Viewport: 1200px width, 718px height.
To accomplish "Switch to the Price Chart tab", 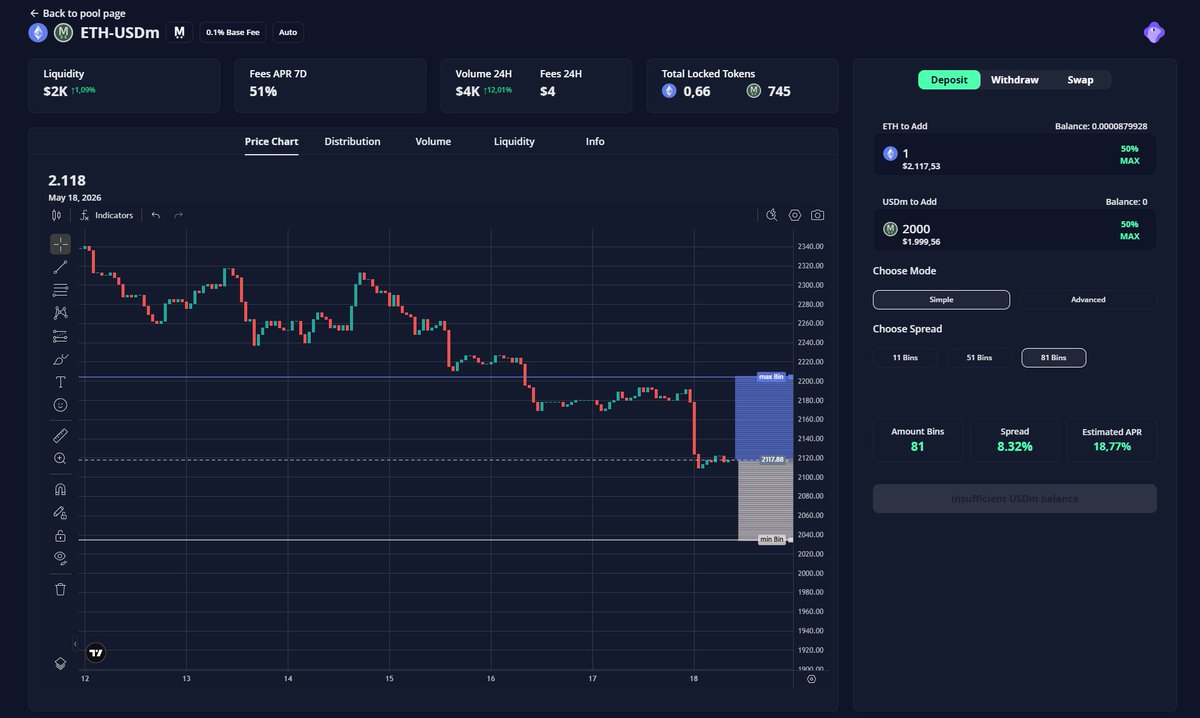I will coord(271,142).
